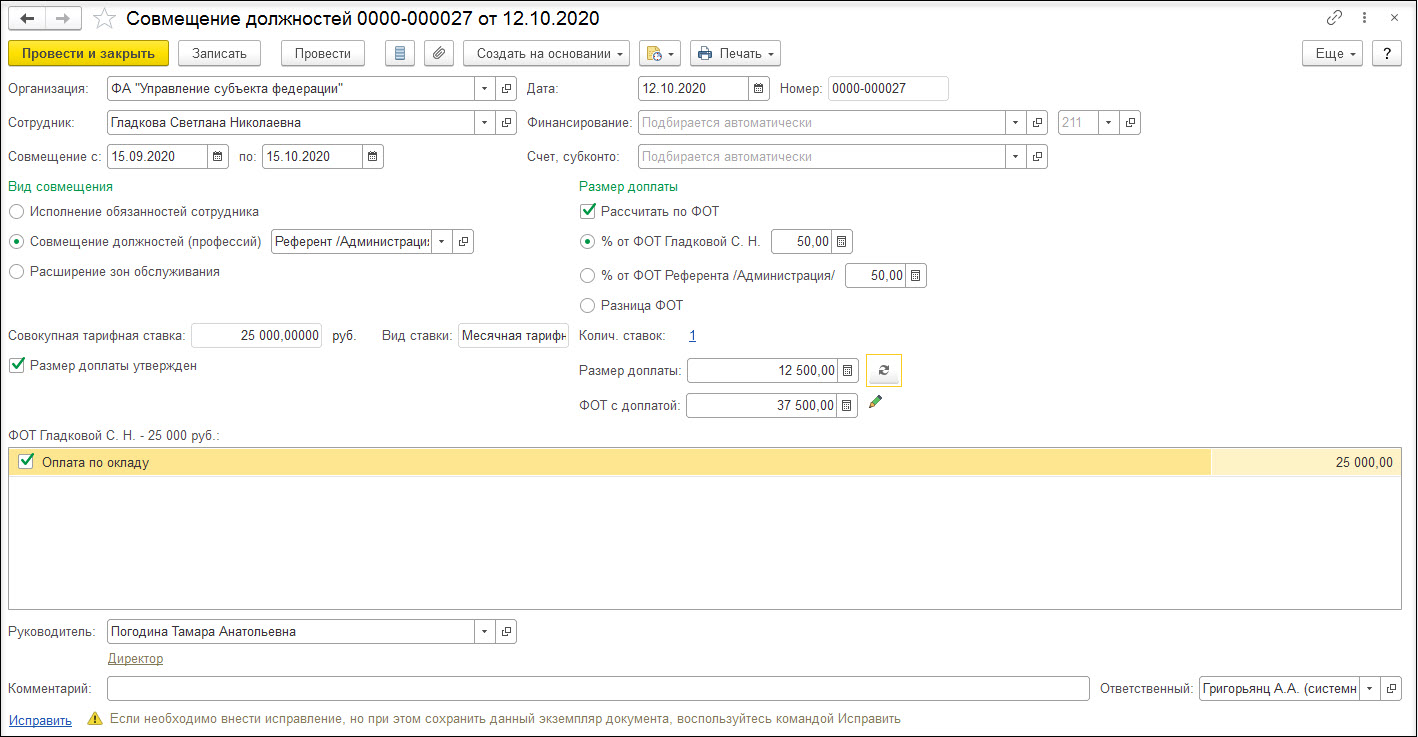Open calculator for Размер доплаты field
This screenshot has width=1418, height=737.
tap(847, 371)
